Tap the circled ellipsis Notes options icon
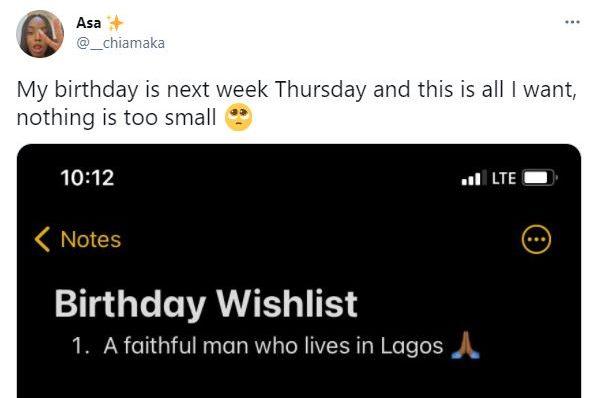Screen dimensions: 592x398 (536, 239)
